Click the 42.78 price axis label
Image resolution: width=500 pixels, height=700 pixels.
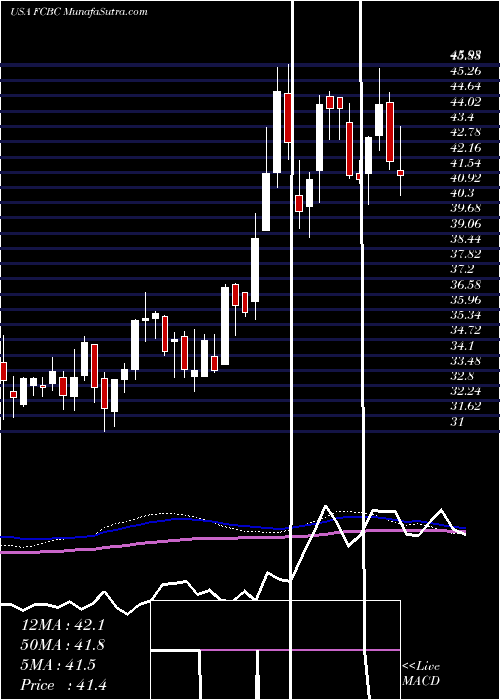[466, 132]
